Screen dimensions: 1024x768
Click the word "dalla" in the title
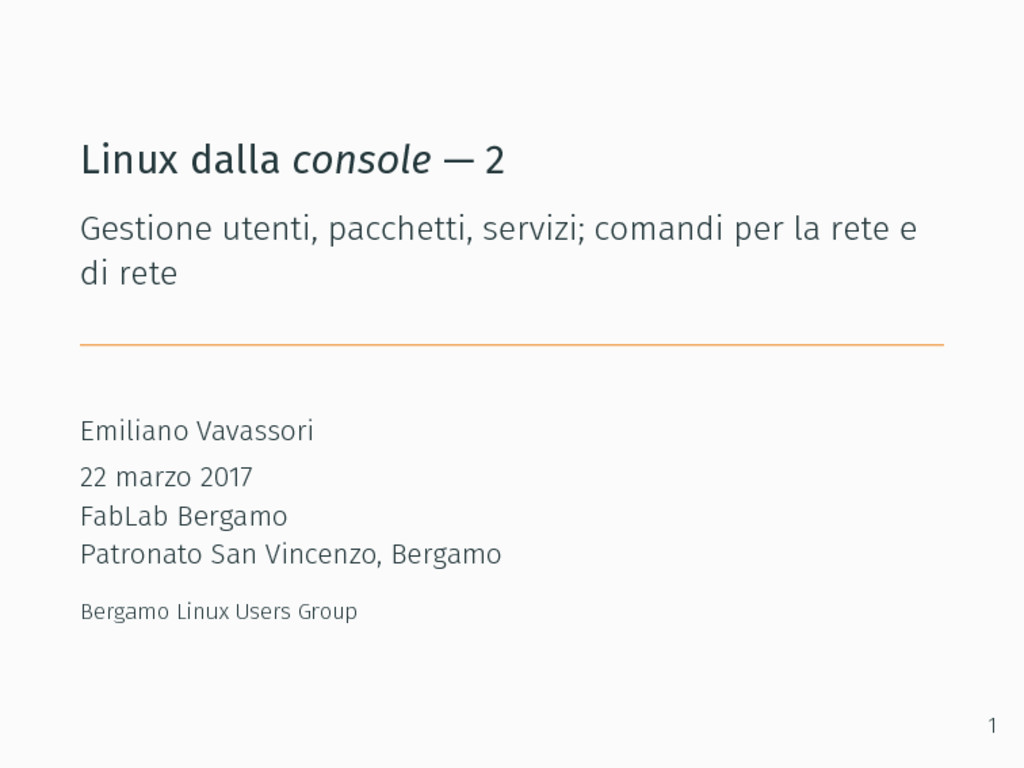[x=235, y=160]
